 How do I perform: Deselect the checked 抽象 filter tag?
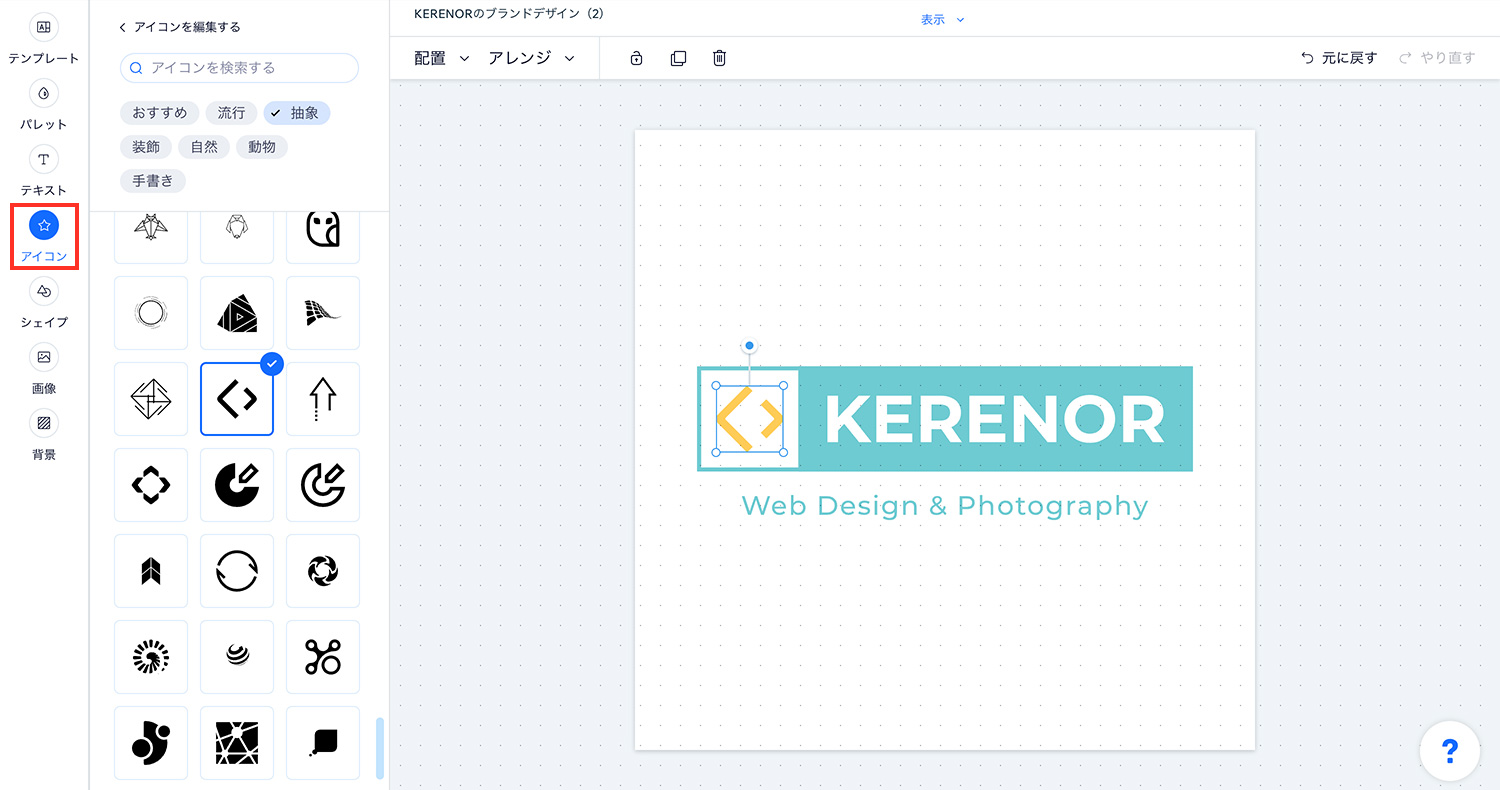click(x=297, y=113)
